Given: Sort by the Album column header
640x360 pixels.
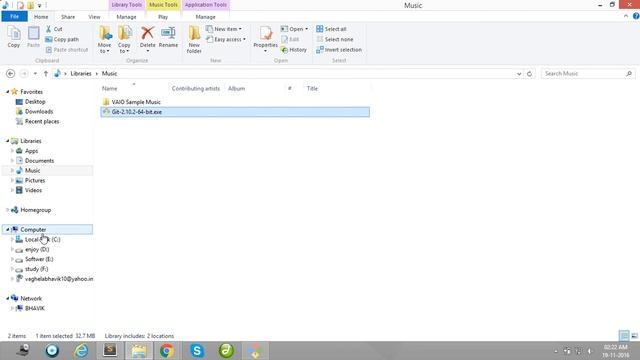Looking at the screenshot, I should pos(236,88).
